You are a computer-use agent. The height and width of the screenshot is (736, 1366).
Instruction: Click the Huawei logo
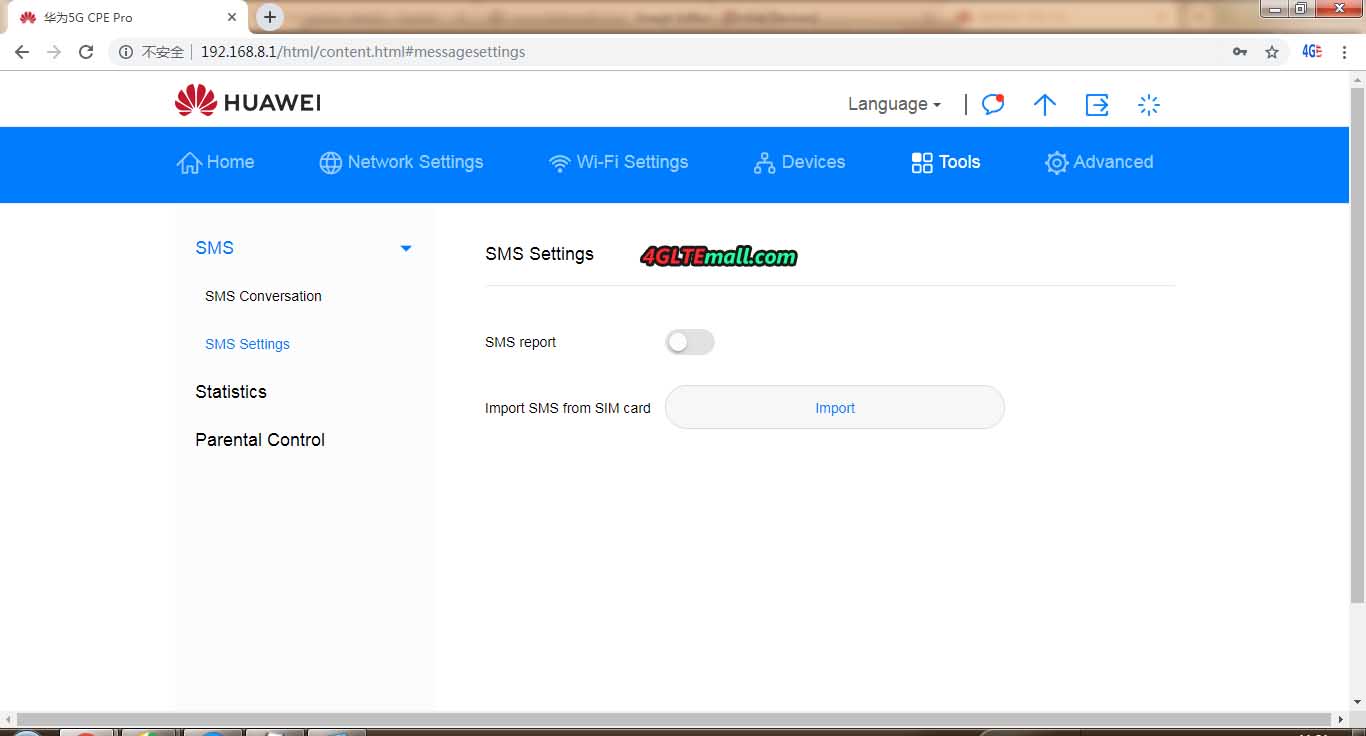pos(247,102)
